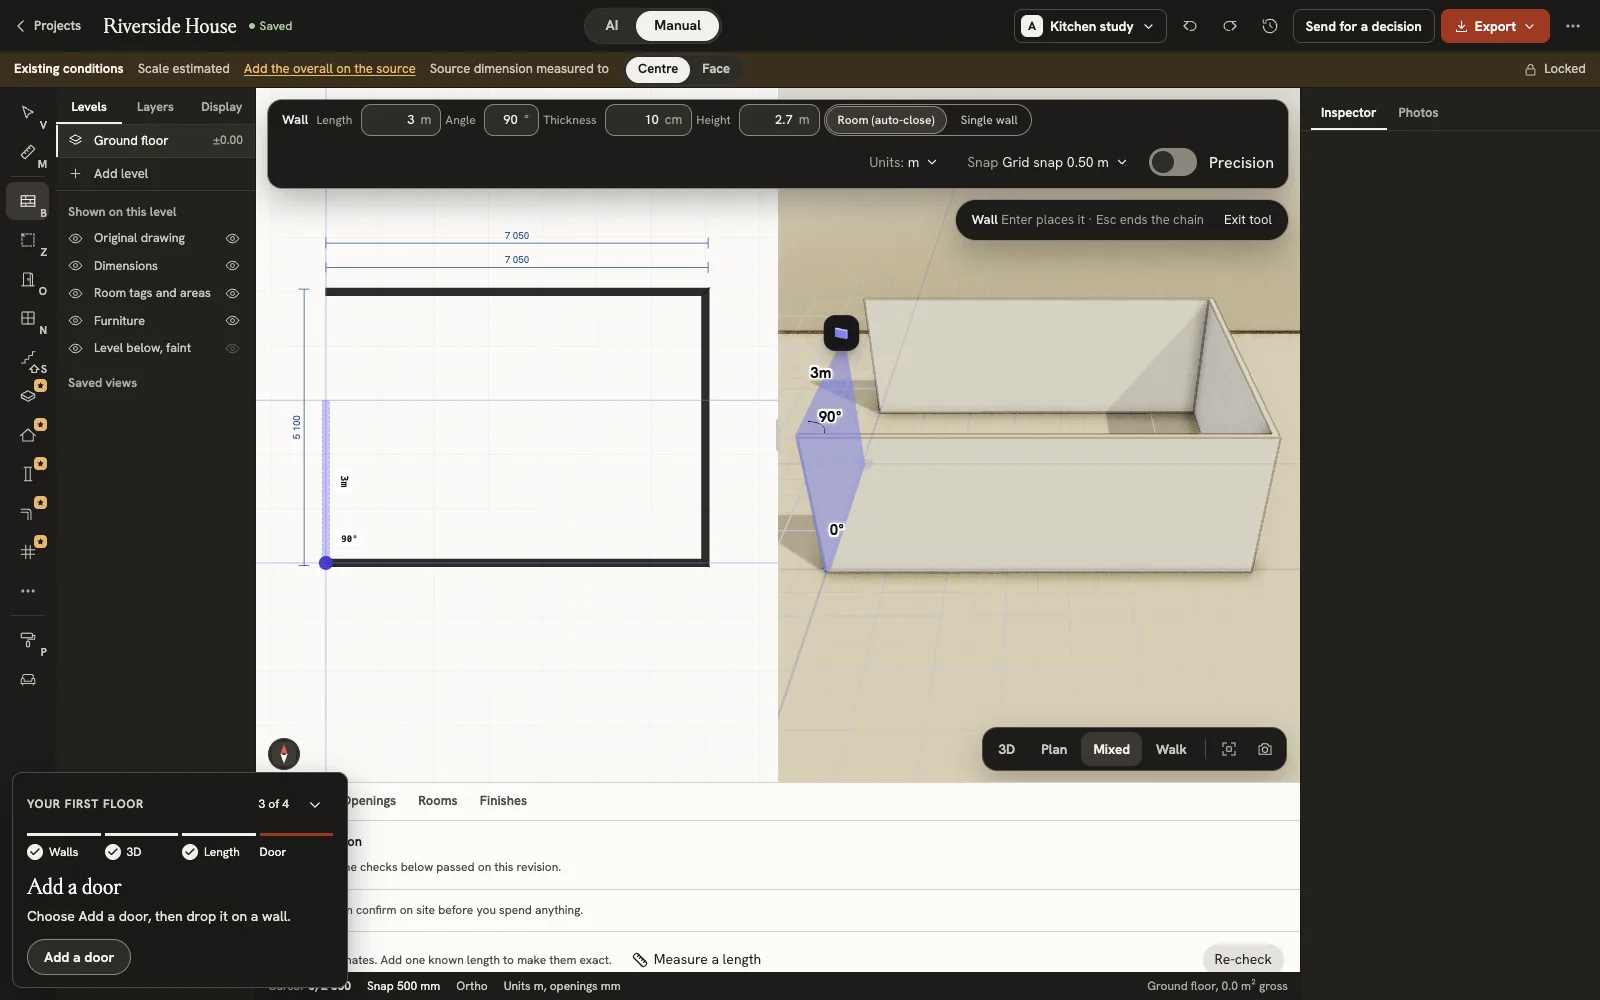Select the hash grid tool
The image size is (1600, 1000).
[x=28, y=551]
